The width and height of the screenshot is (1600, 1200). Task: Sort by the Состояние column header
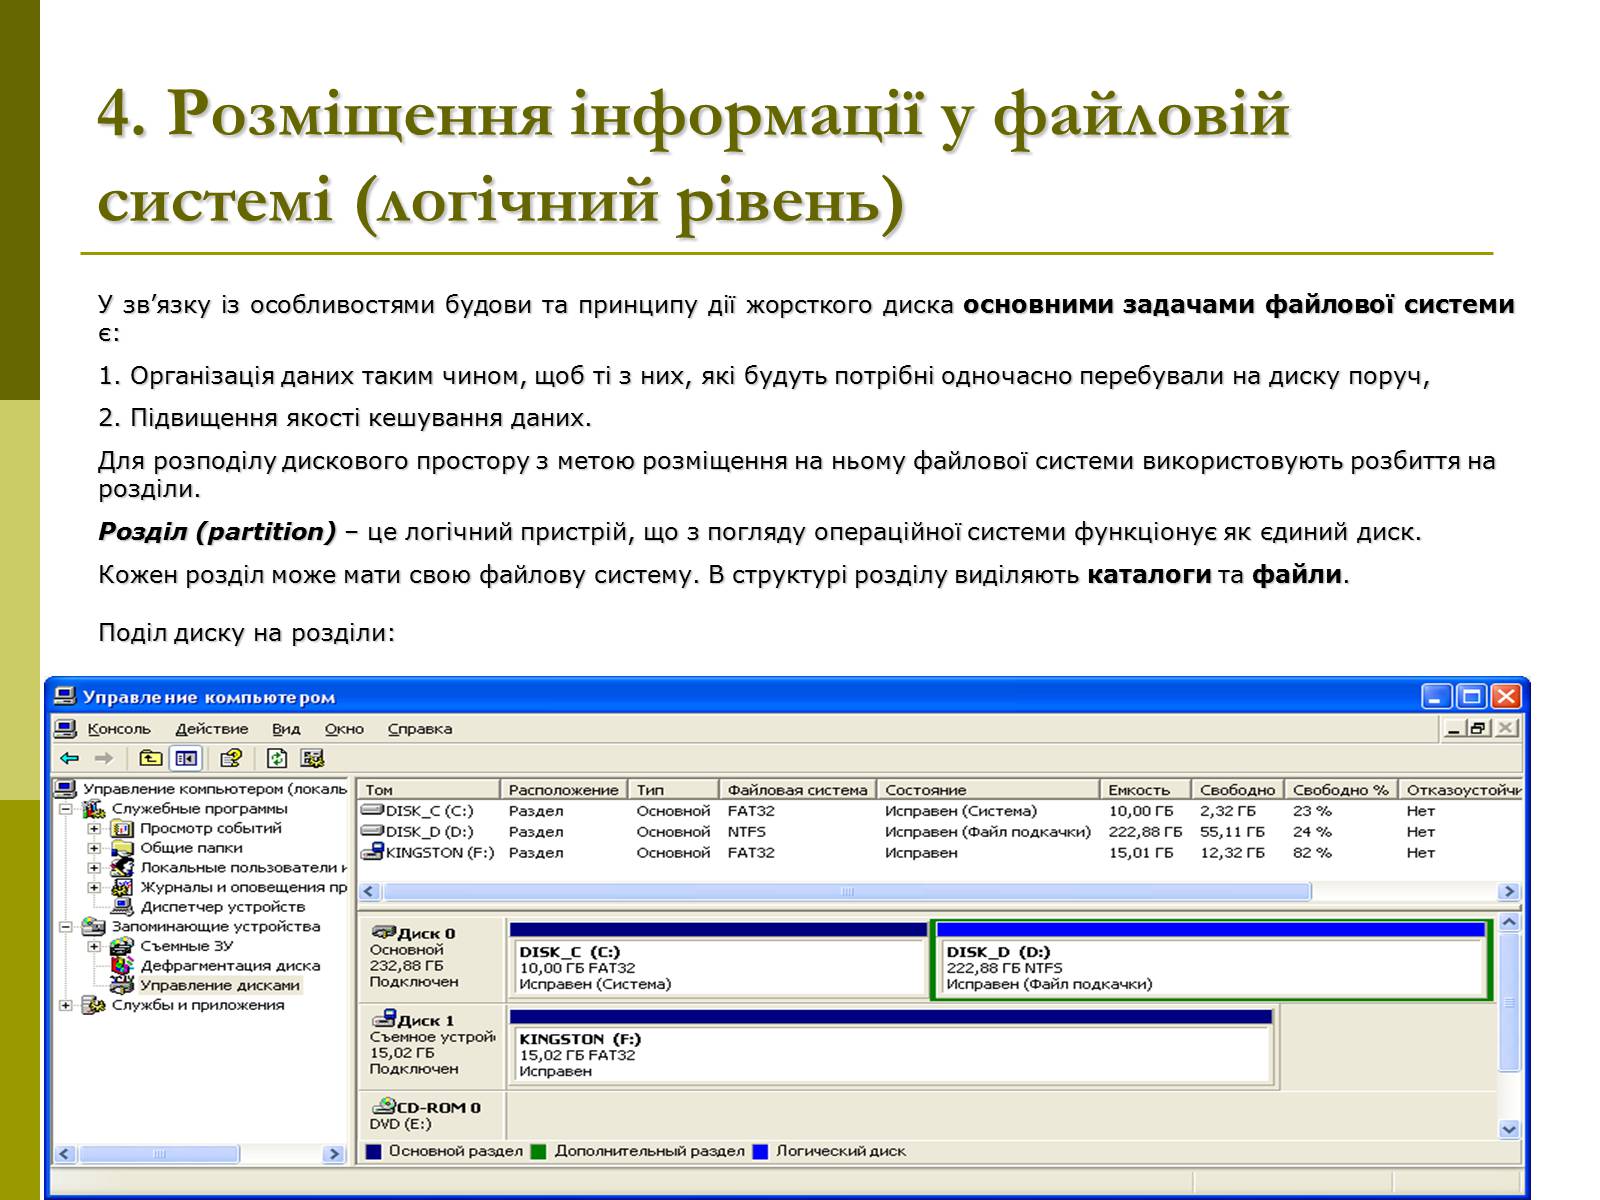pyautogui.click(x=988, y=790)
